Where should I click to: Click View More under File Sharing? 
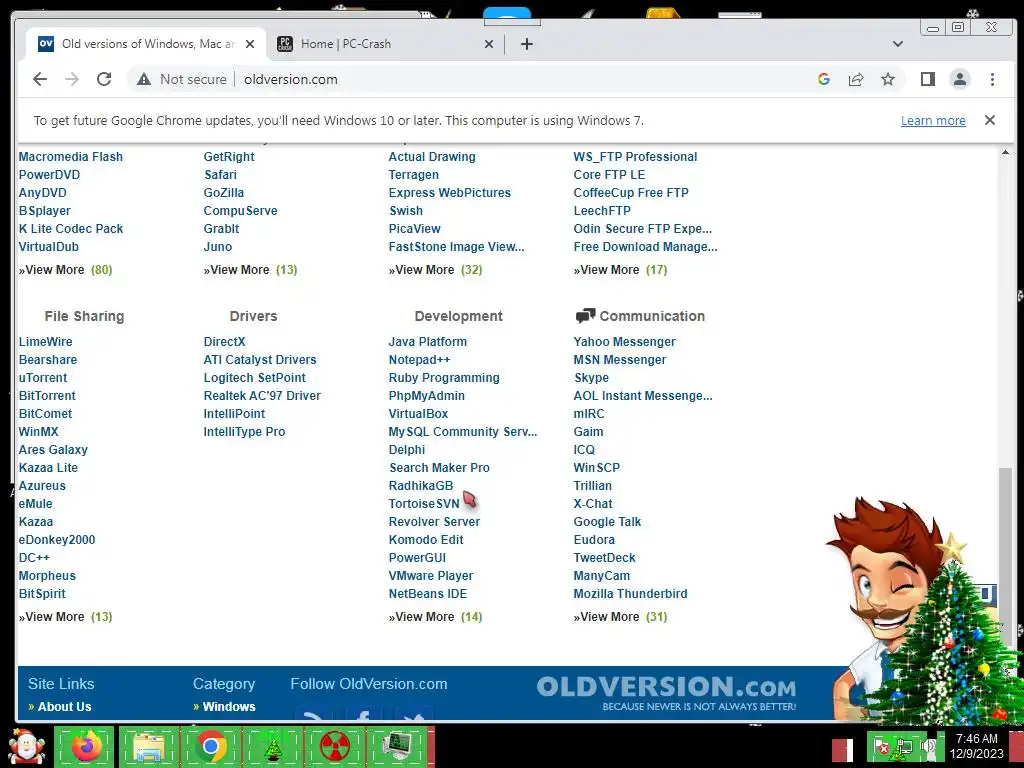65,616
